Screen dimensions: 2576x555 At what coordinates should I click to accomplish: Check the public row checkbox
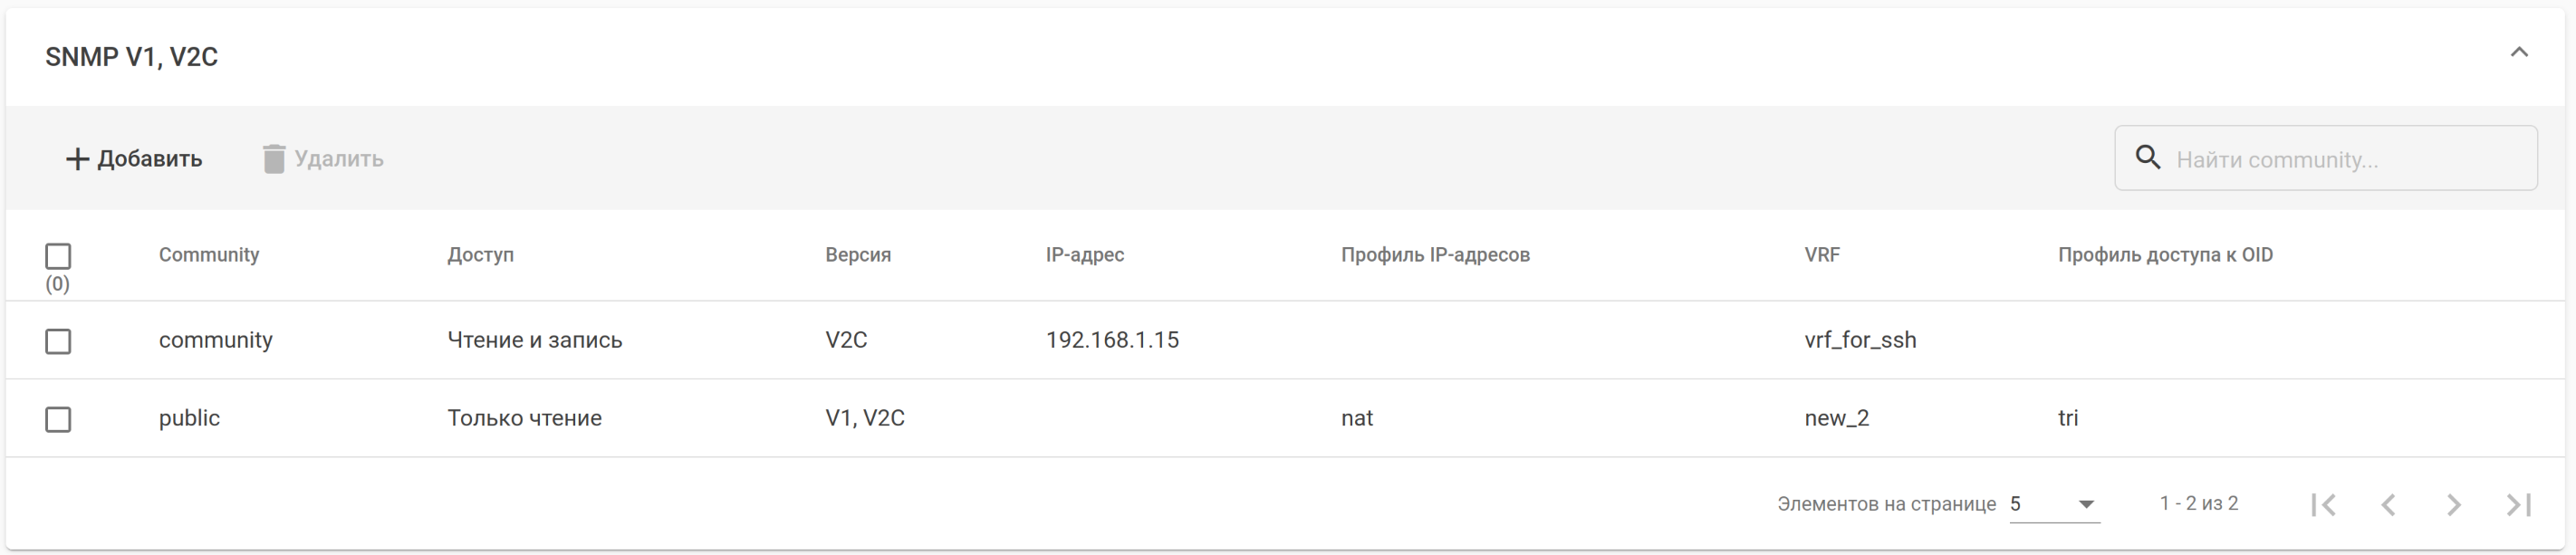coord(58,420)
